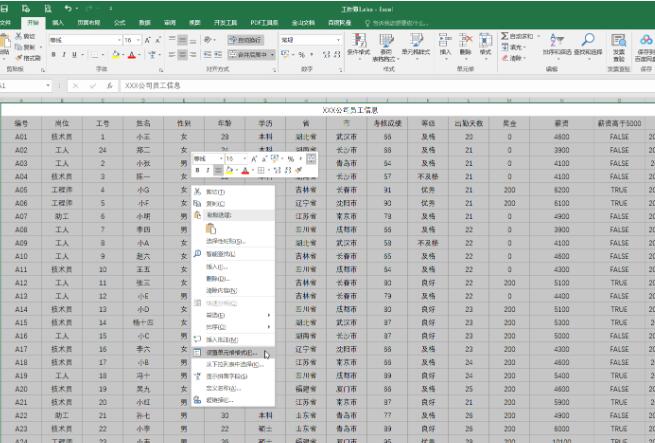655x443 pixels.
Task: Click the ribbon Fill Color yellow bucket
Action: (x=116, y=55)
